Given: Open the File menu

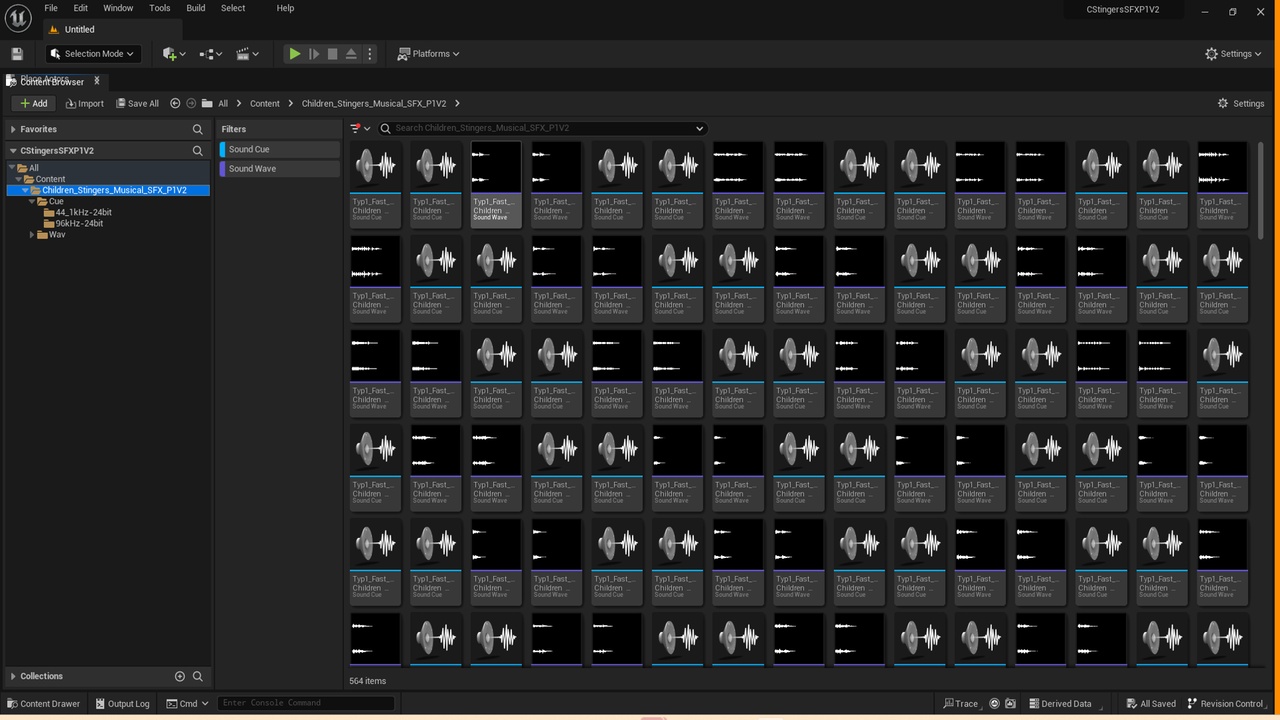Looking at the screenshot, I should [51, 8].
